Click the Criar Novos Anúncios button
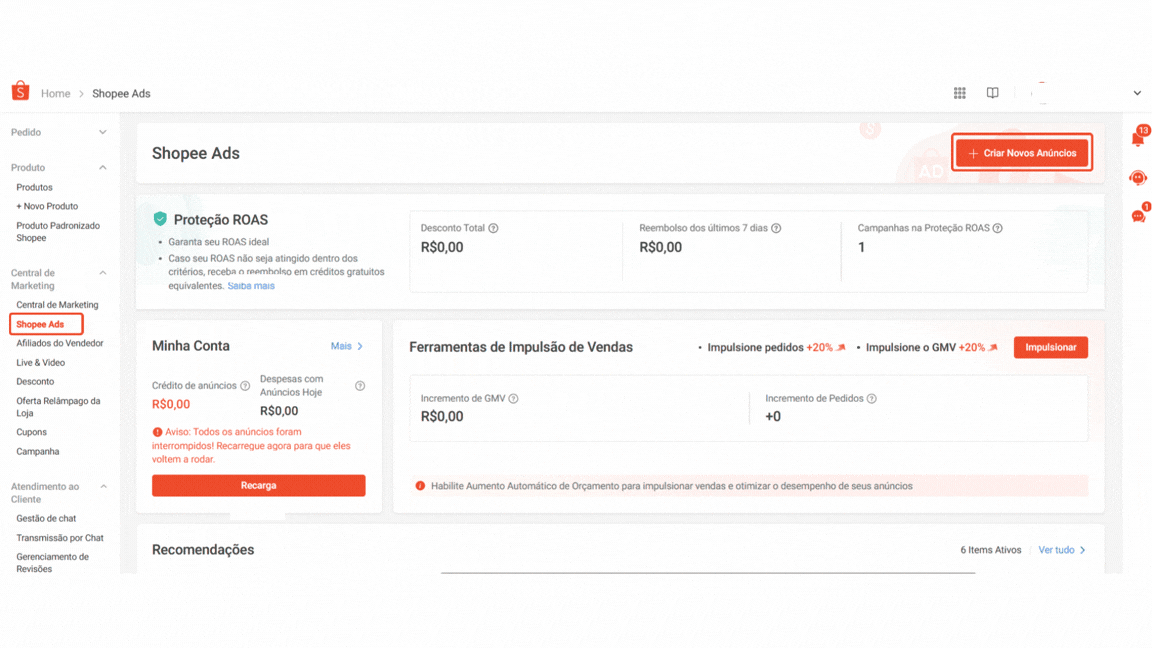 pos(1021,153)
